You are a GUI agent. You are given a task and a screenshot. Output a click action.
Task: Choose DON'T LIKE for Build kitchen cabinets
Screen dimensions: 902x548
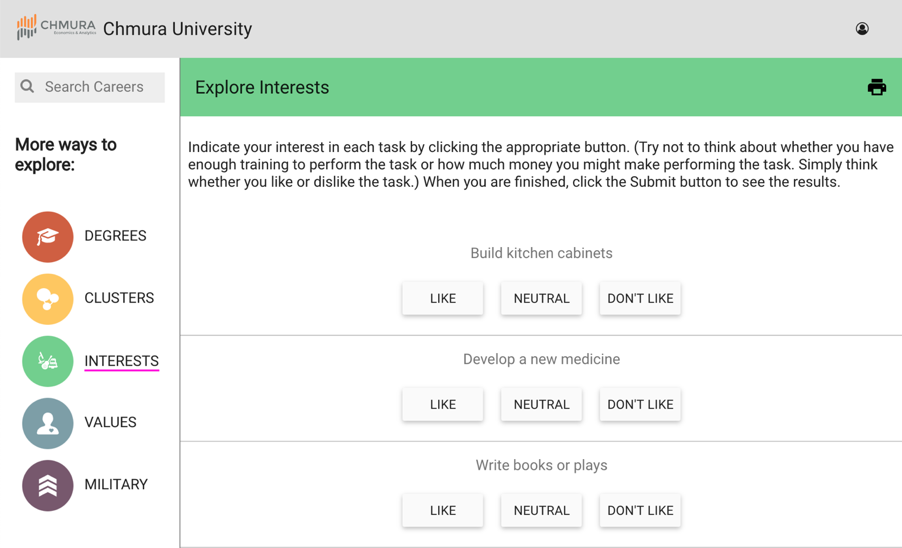click(x=640, y=298)
